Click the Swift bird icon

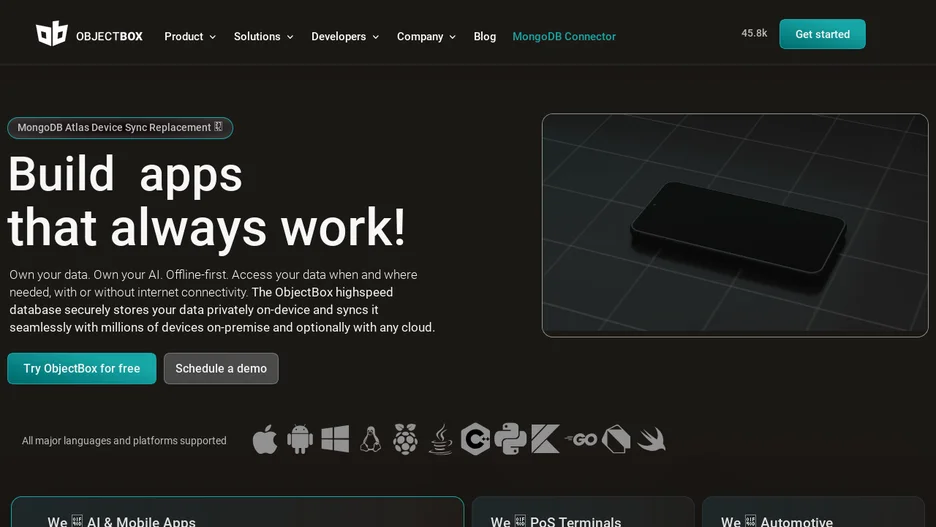tap(651, 440)
